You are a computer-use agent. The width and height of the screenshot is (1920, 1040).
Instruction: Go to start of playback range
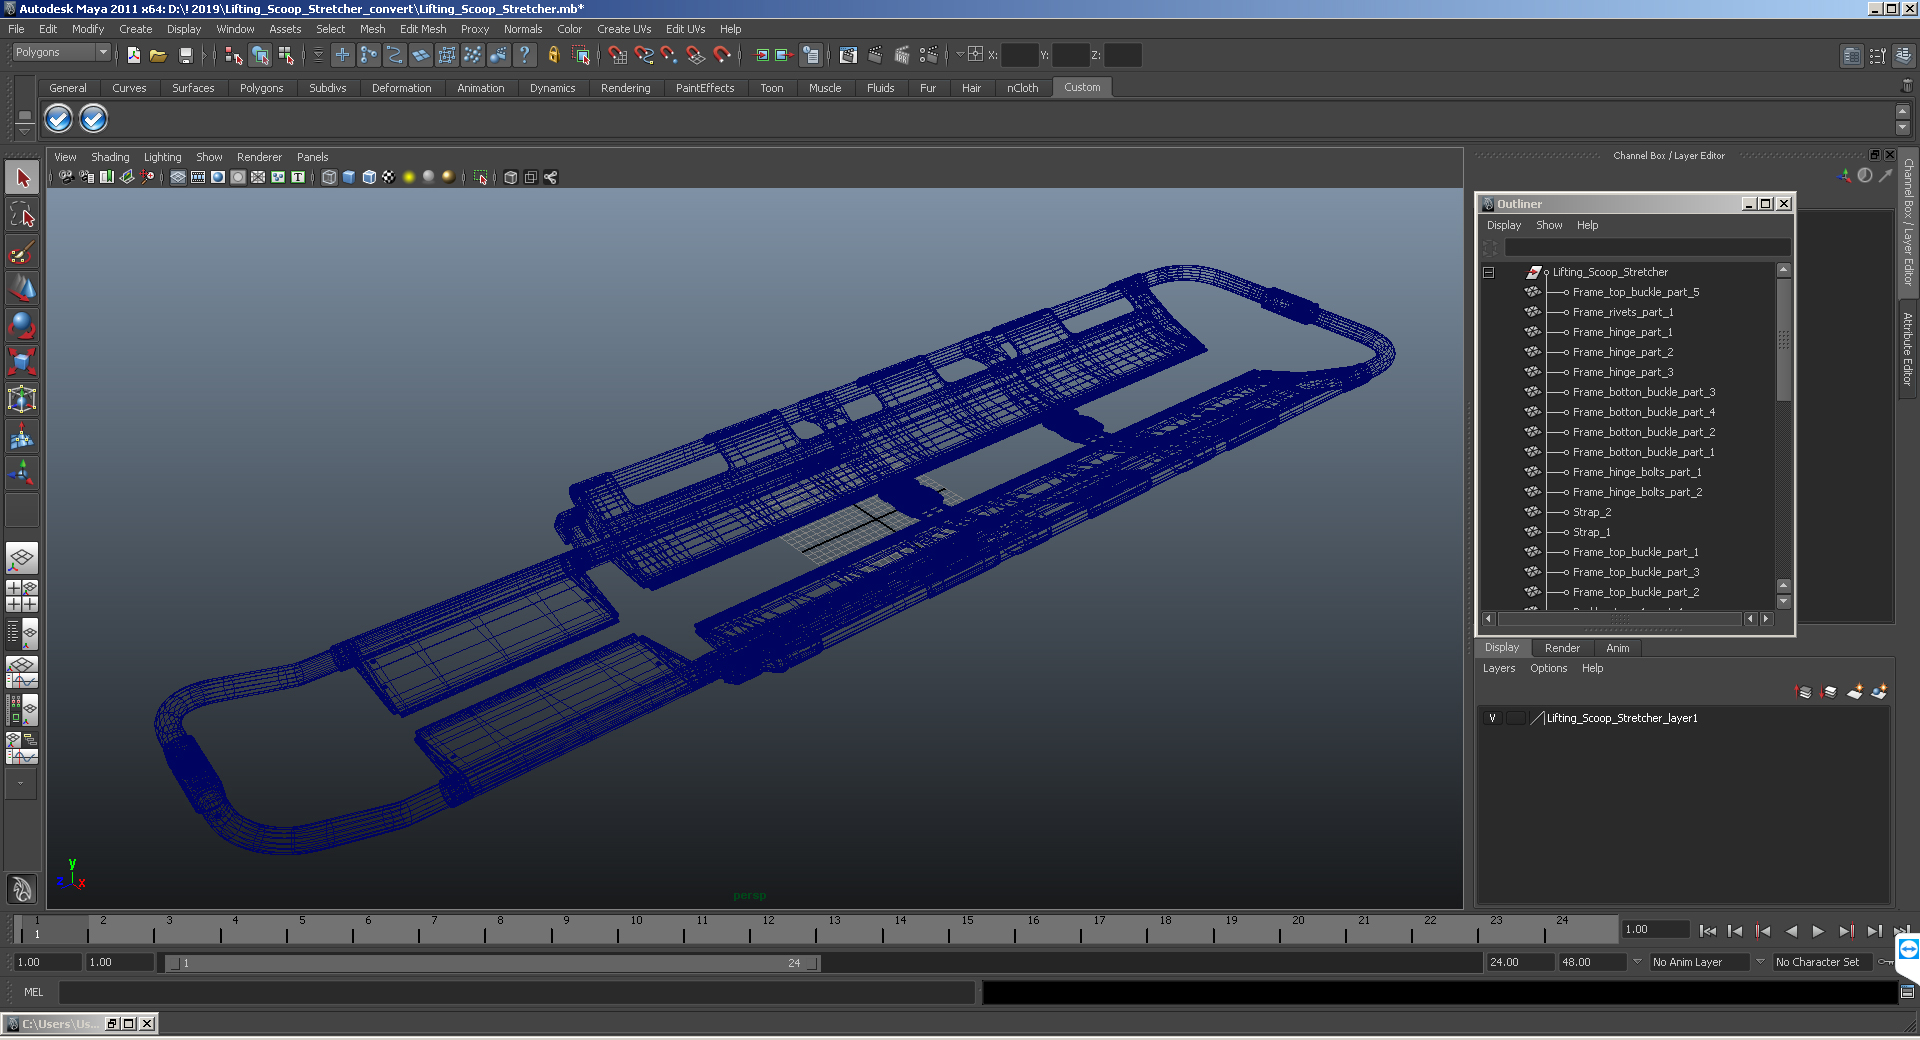1708,931
